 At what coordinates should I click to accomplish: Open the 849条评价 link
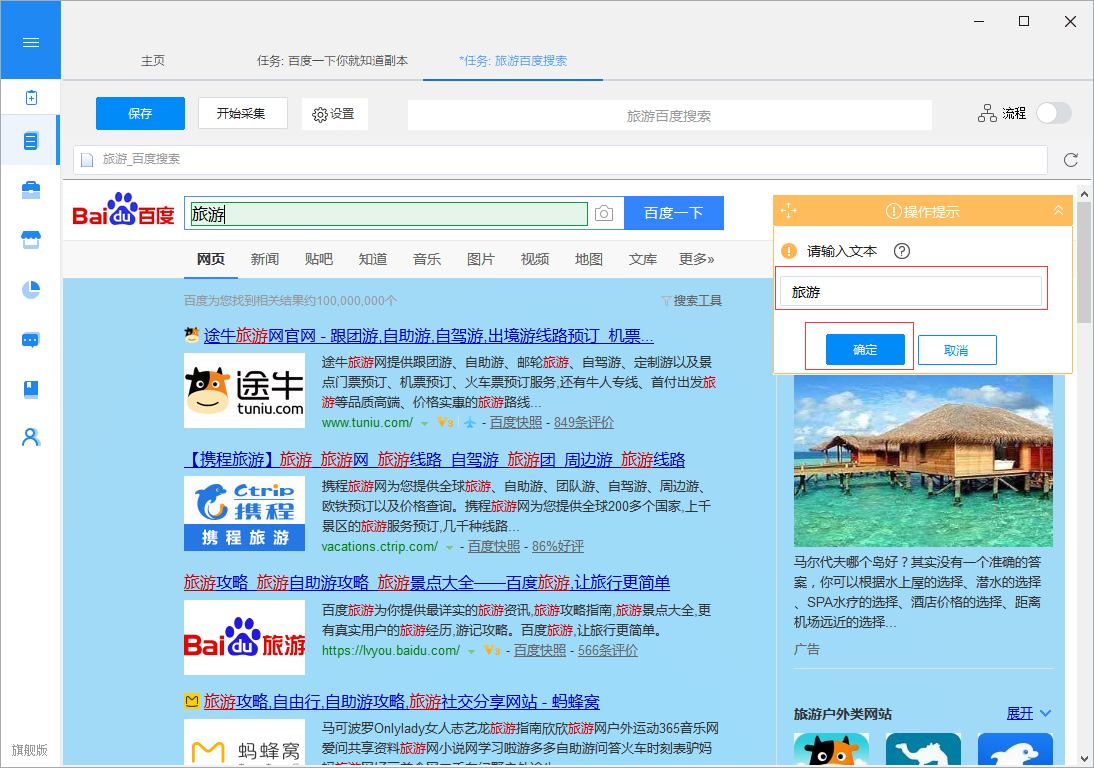pyautogui.click(x=584, y=423)
